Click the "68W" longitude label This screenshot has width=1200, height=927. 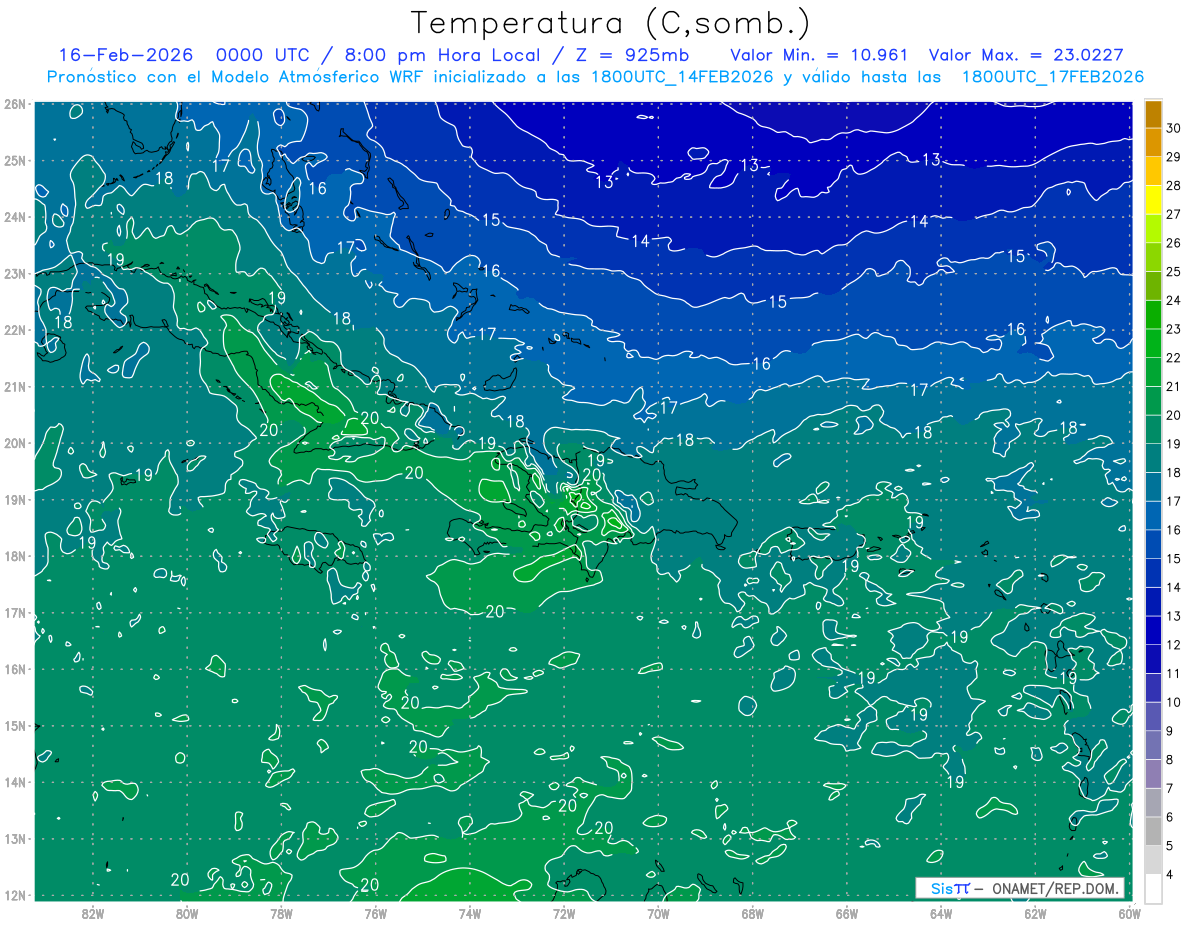(752, 913)
